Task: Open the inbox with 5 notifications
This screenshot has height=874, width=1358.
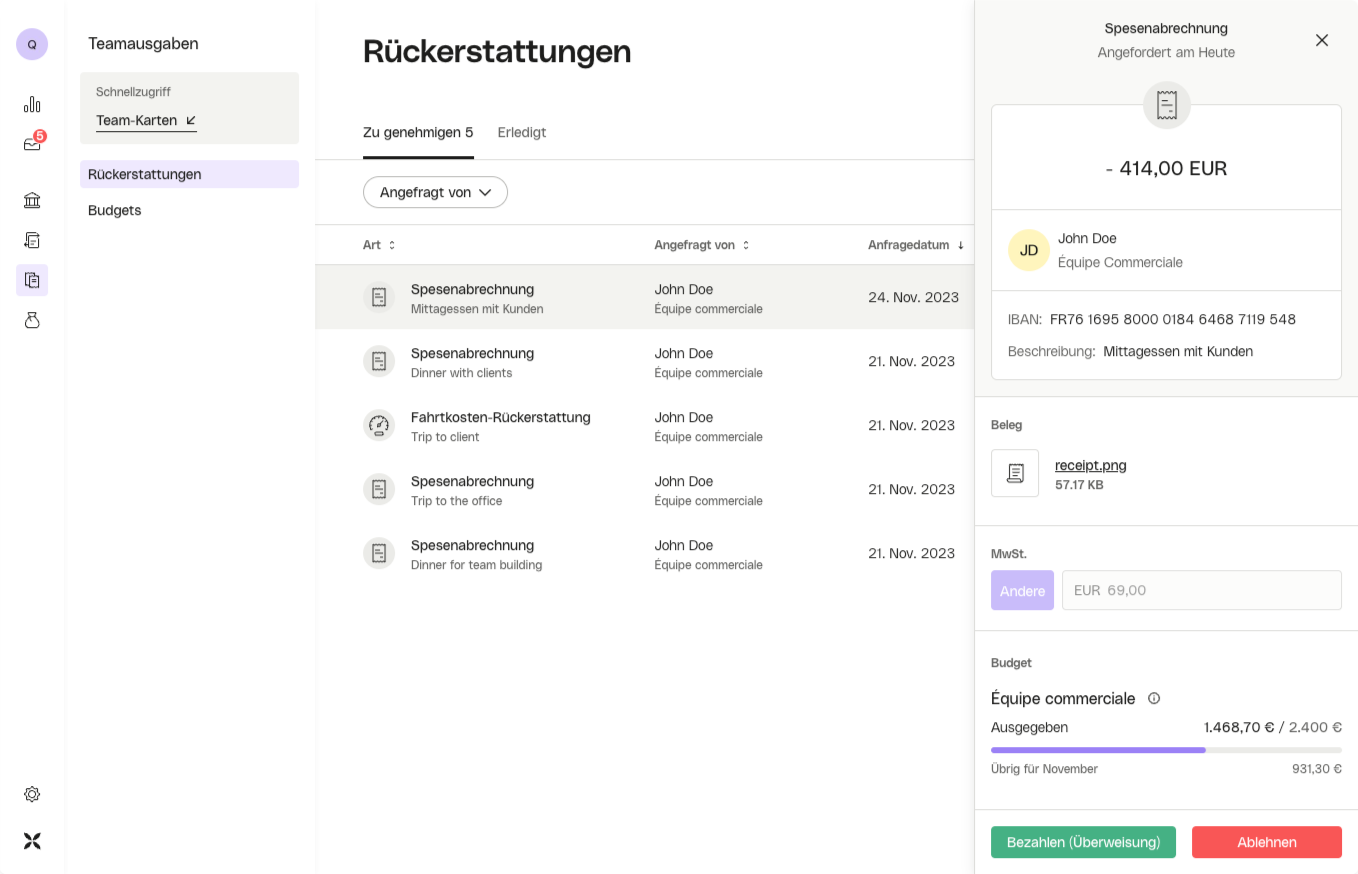Action: 32,144
